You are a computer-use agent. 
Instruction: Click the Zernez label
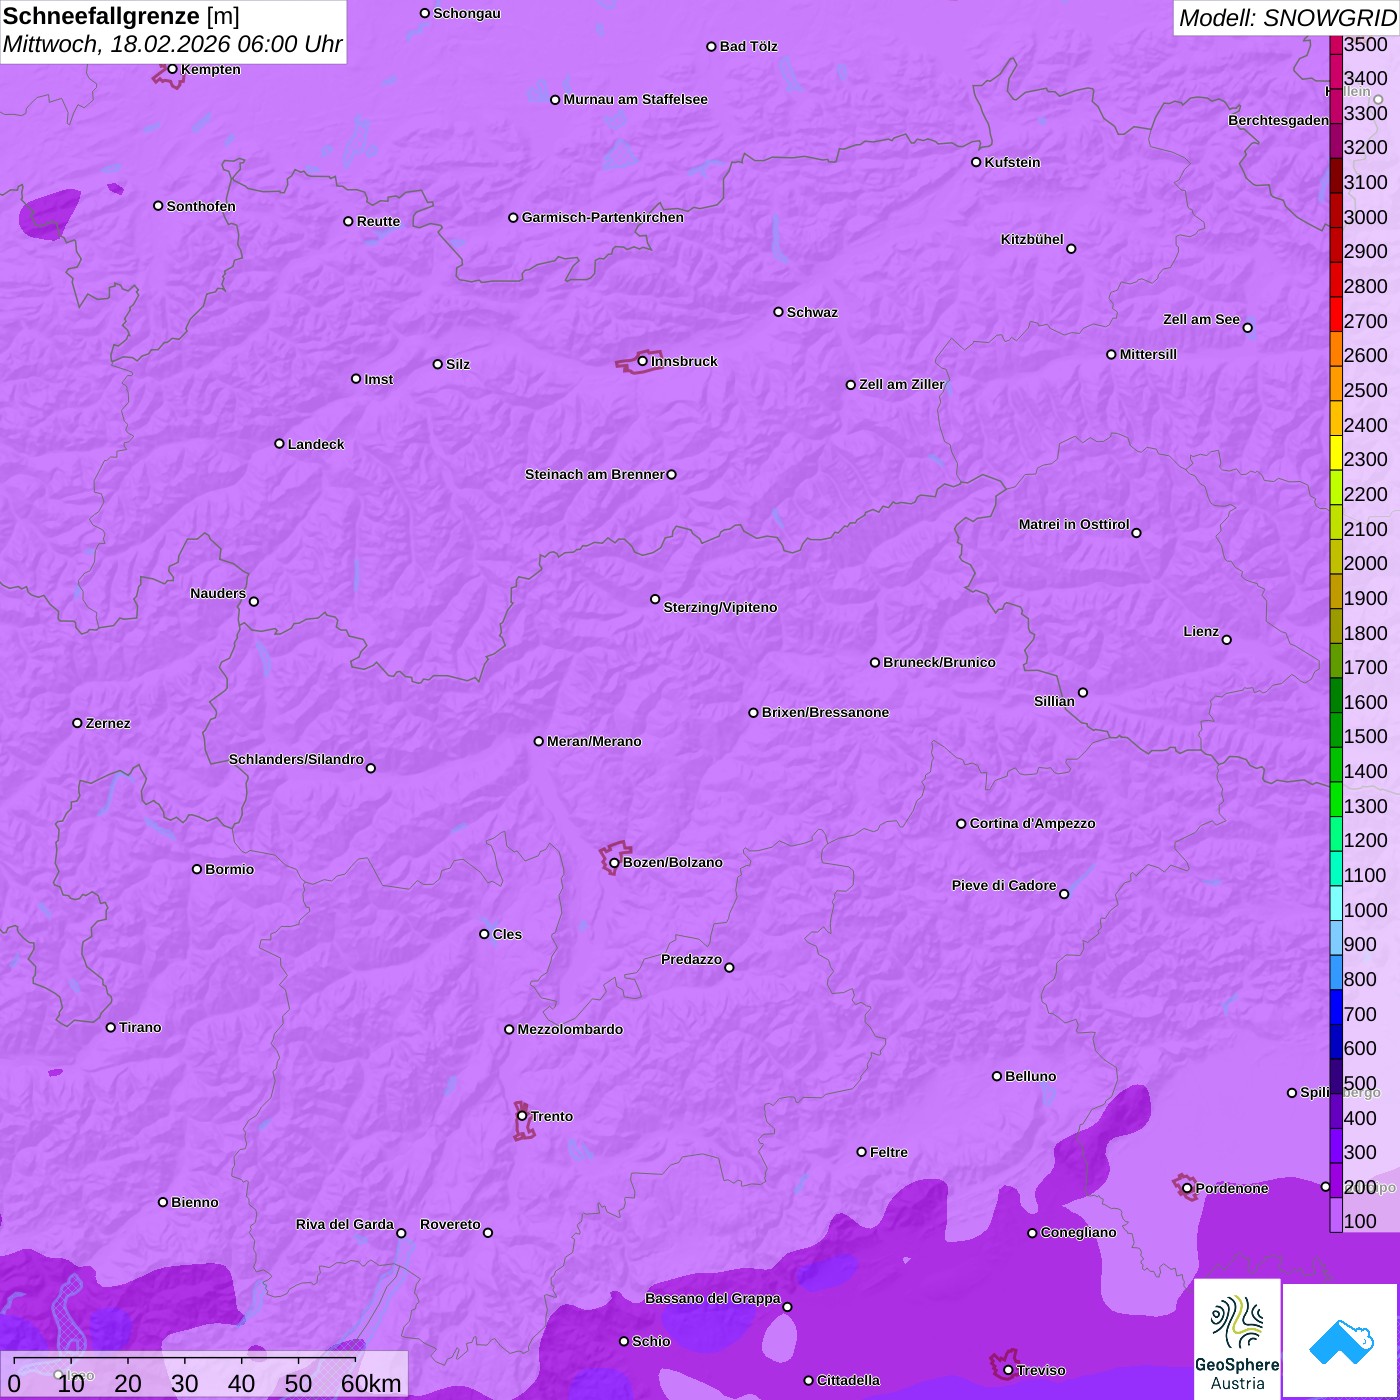pos(108,723)
